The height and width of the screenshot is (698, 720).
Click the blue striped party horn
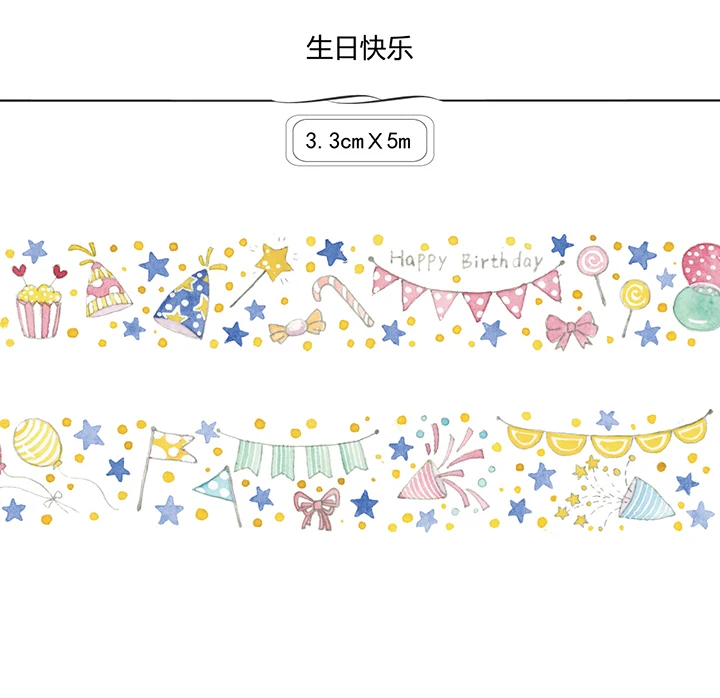point(645,499)
